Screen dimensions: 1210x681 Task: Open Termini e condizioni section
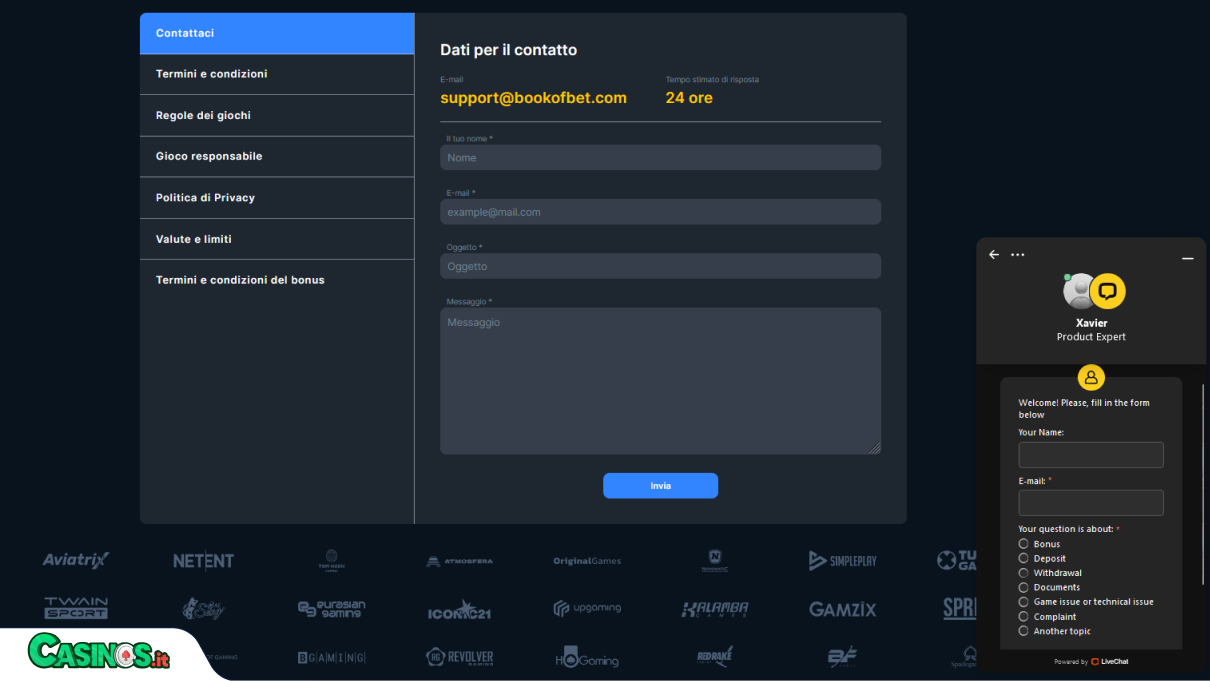coord(277,74)
